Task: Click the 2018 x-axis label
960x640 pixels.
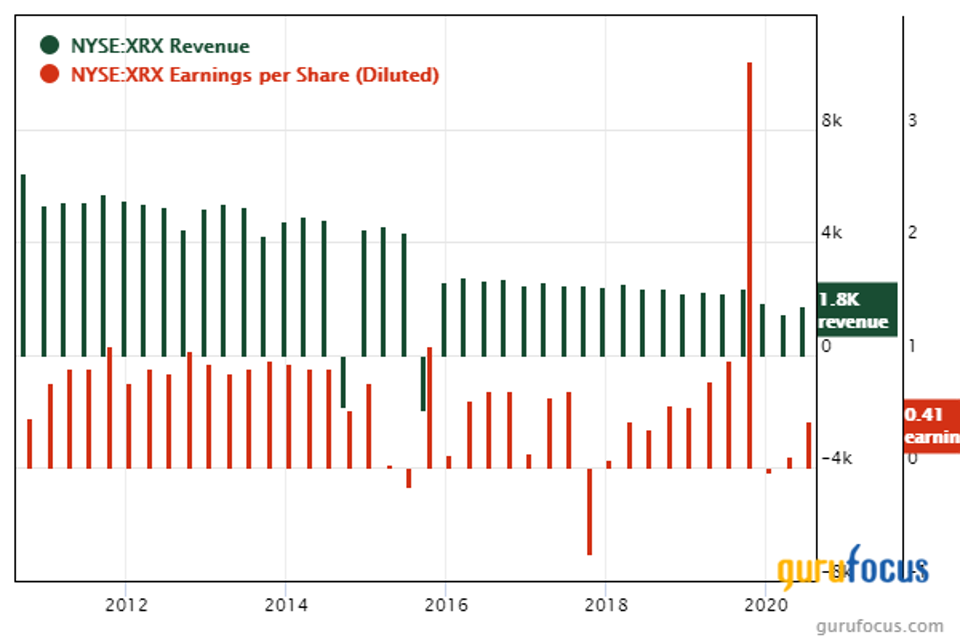Action: pyautogui.click(x=606, y=605)
